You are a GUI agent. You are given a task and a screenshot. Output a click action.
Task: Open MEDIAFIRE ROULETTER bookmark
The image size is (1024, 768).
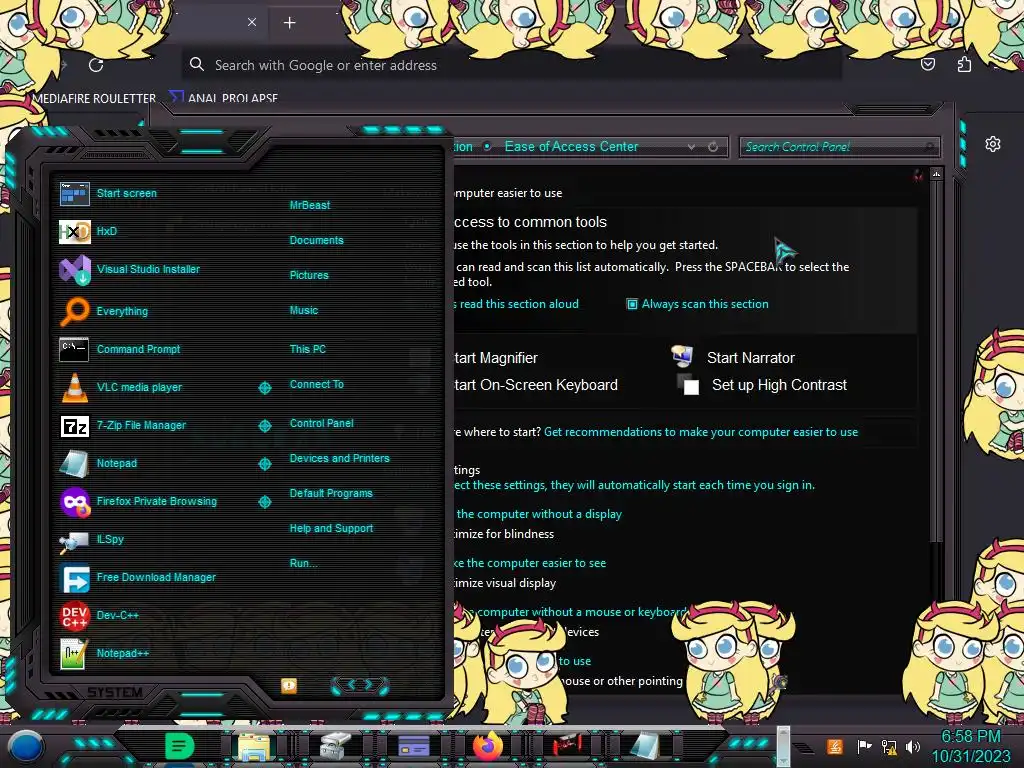coord(94,98)
